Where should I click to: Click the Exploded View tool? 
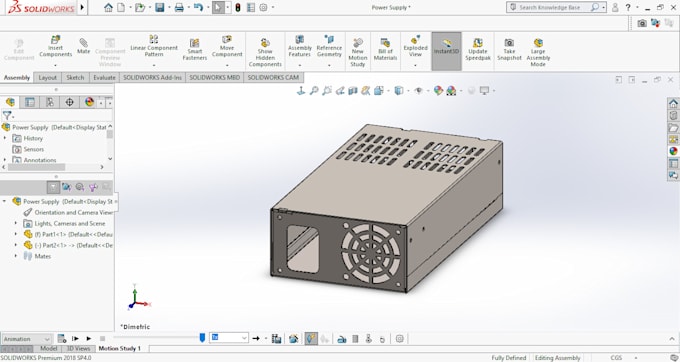click(x=415, y=46)
